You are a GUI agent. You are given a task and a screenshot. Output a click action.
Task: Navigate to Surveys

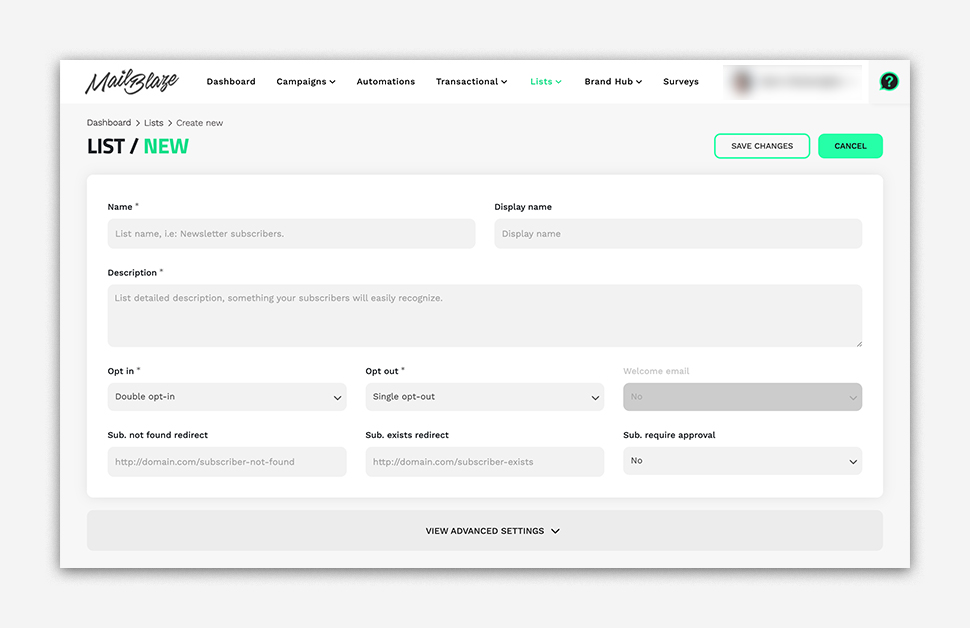click(680, 82)
